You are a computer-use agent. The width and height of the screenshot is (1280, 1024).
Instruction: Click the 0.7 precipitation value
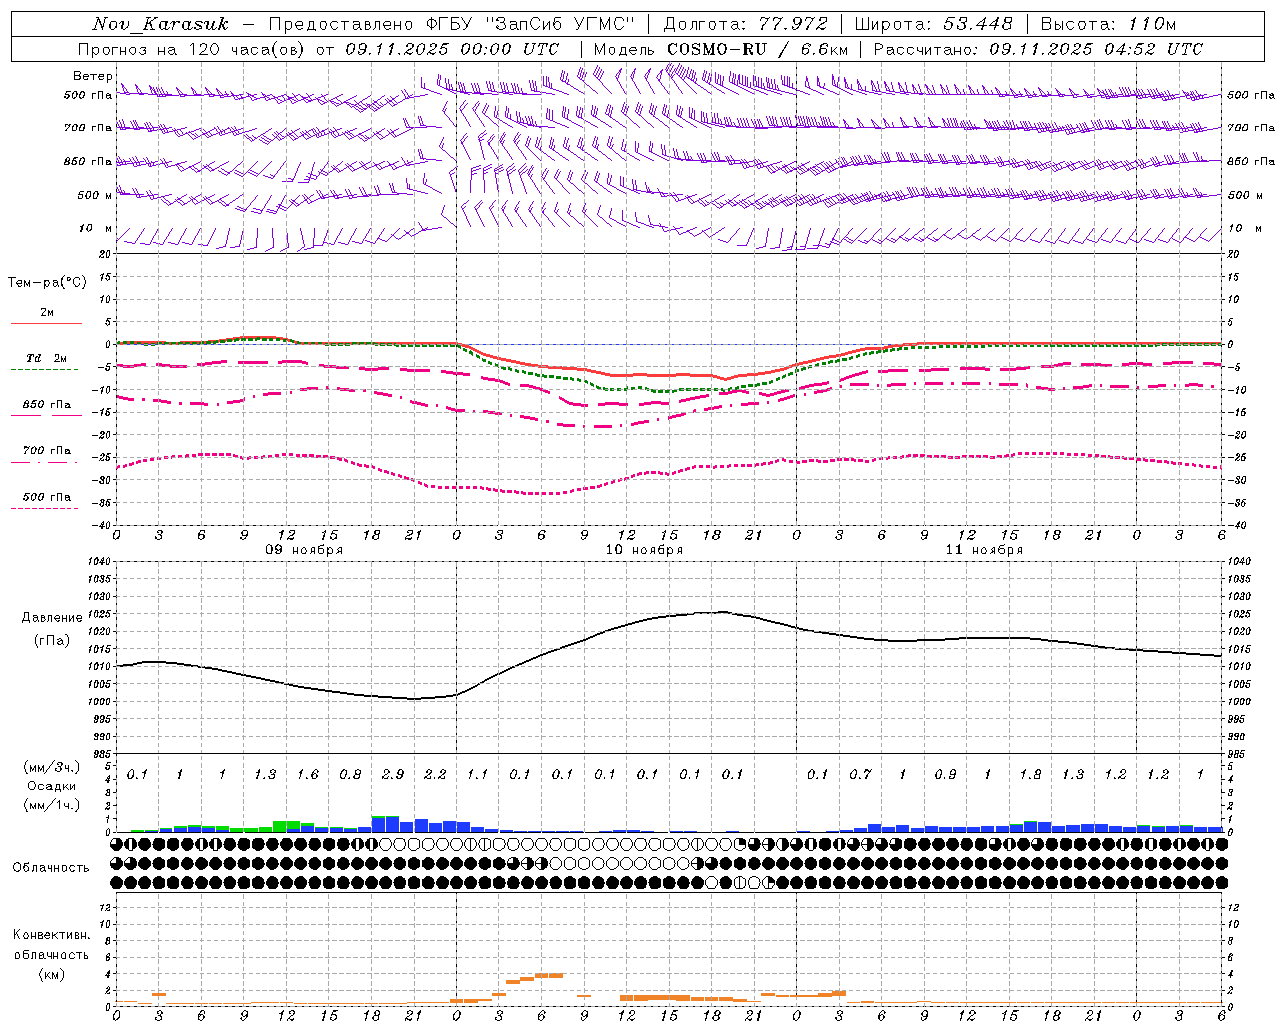click(x=860, y=774)
